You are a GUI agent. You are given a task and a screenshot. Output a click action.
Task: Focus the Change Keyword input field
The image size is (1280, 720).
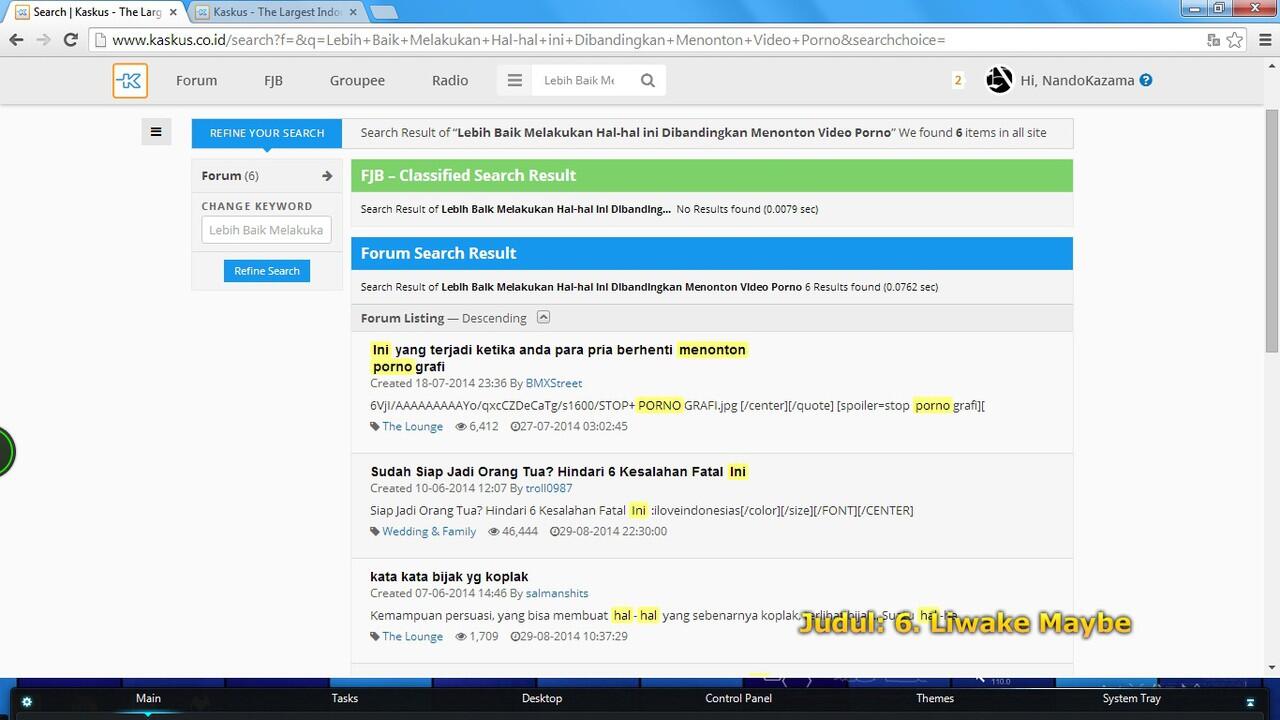click(x=266, y=230)
